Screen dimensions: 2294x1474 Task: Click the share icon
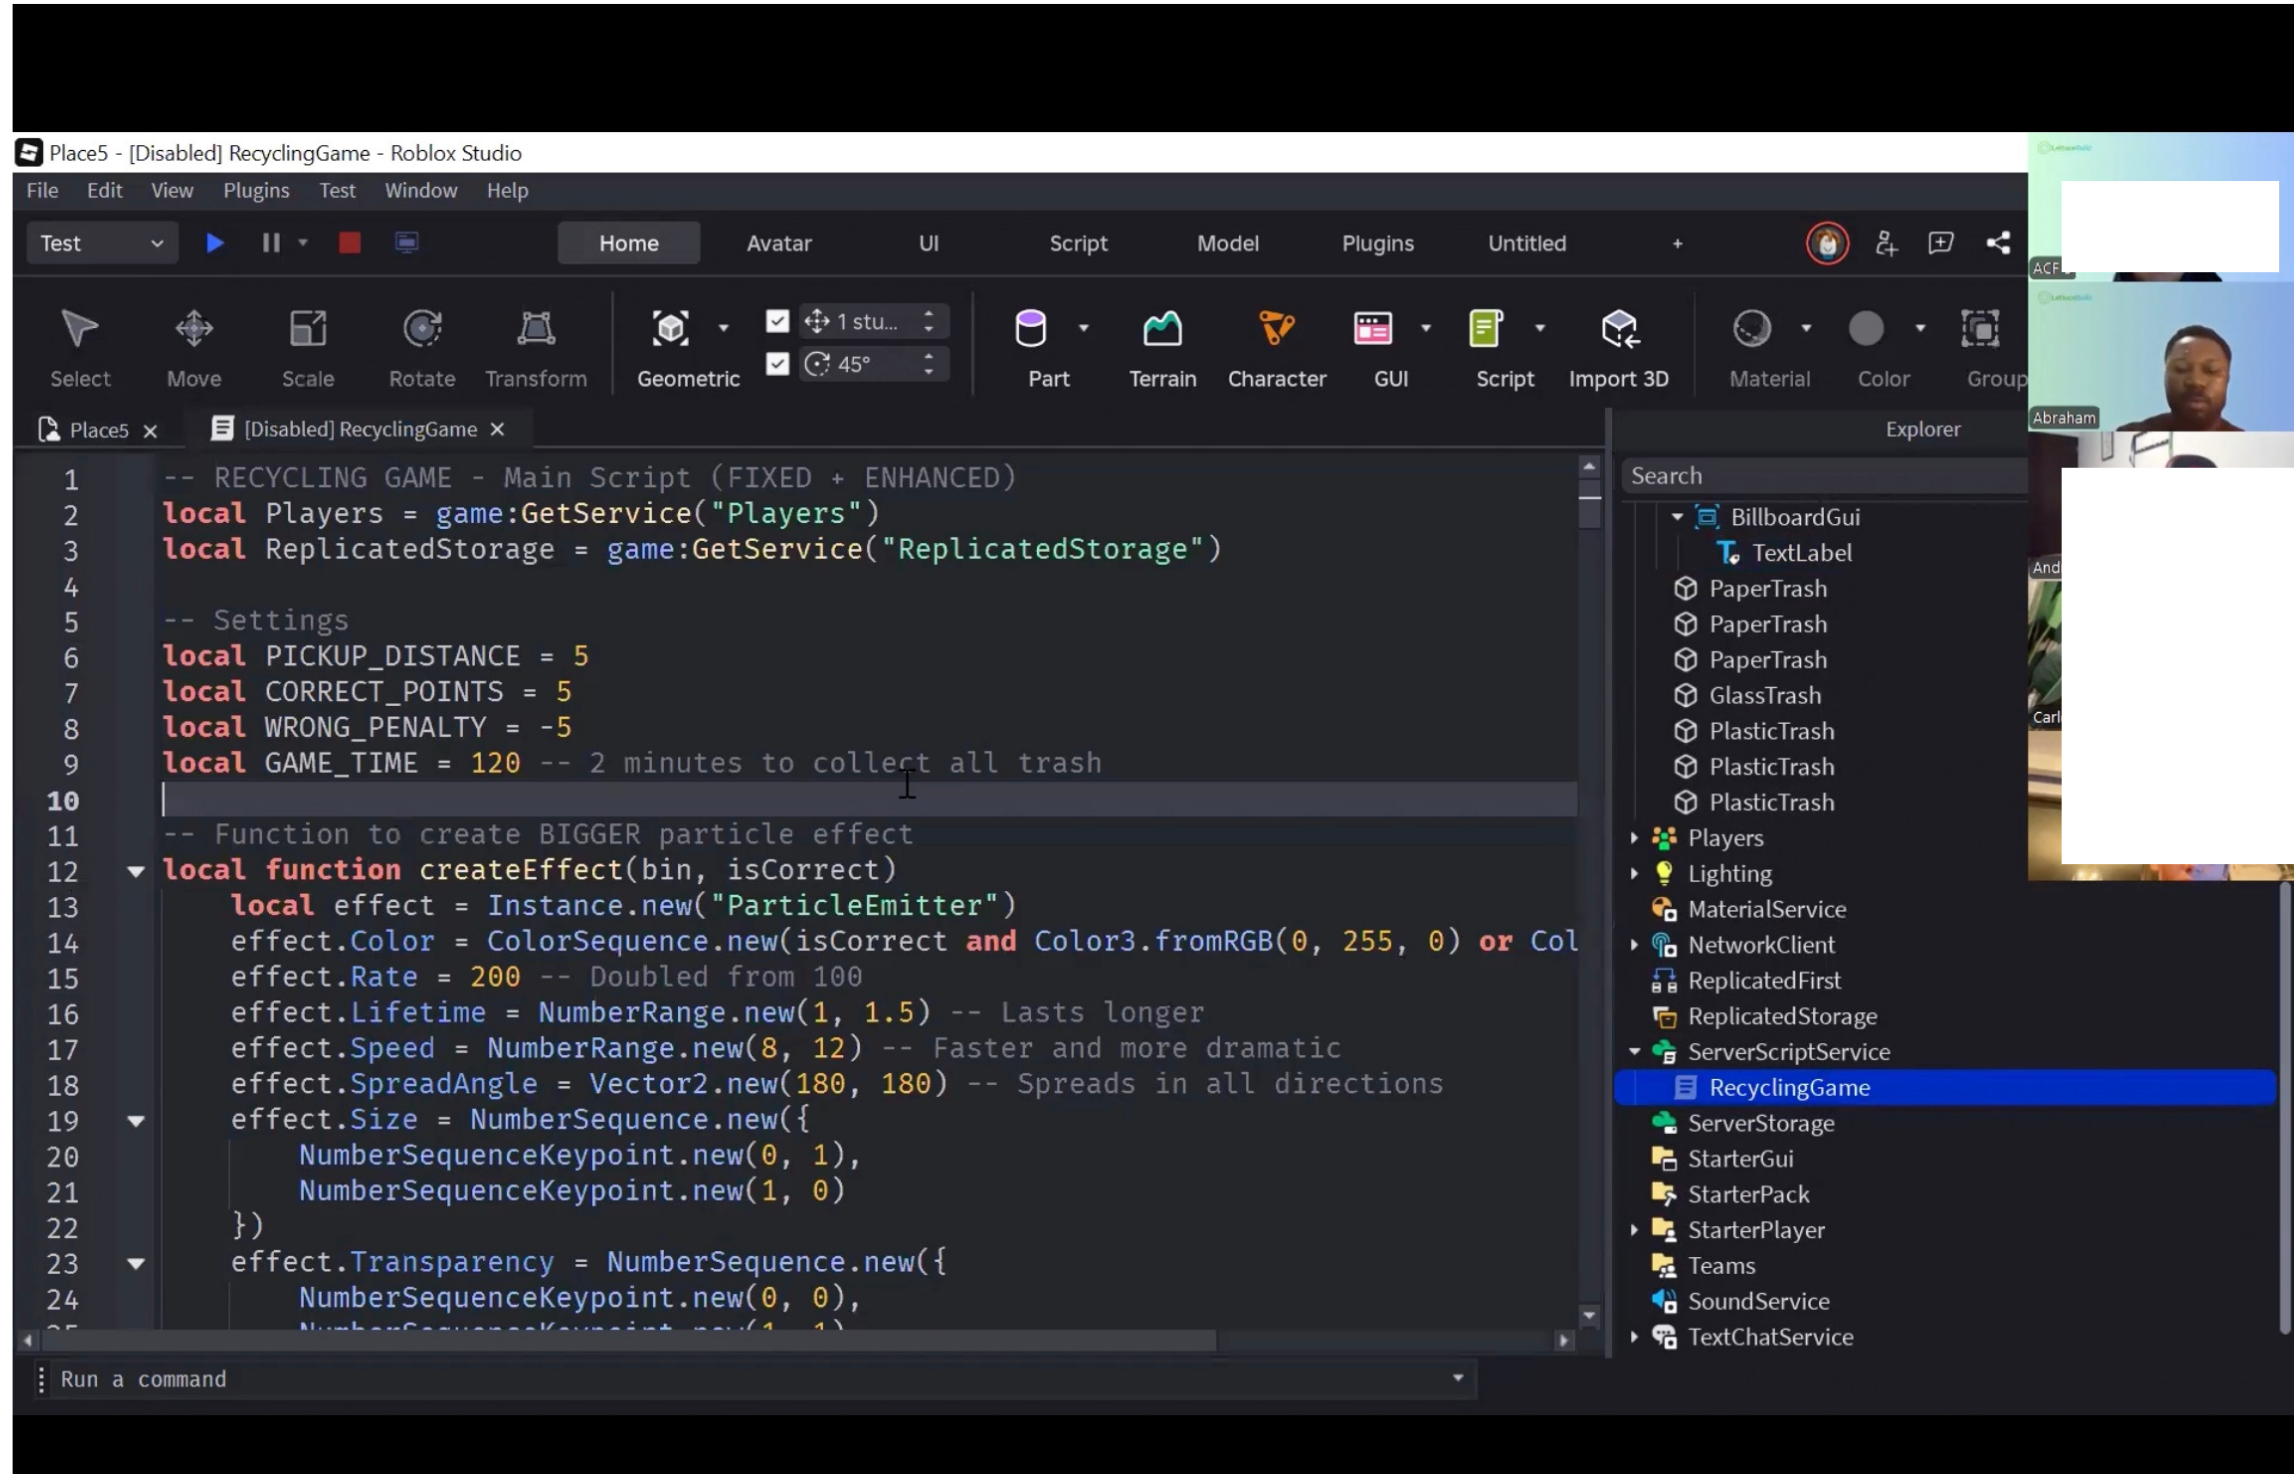(1998, 243)
